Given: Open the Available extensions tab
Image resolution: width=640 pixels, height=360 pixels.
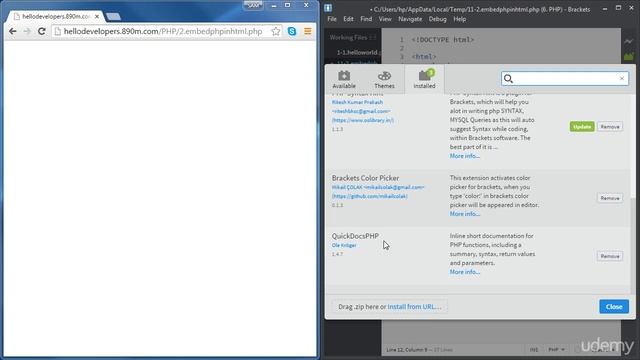Looking at the screenshot, I should [x=344, y=79].
